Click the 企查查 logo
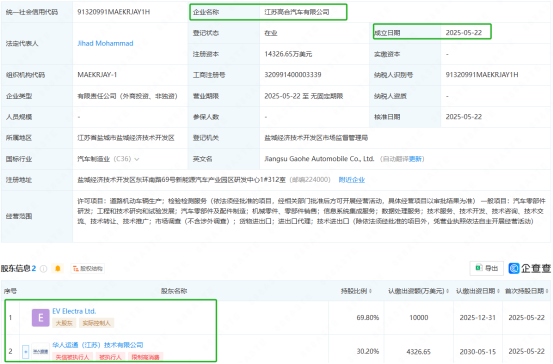 [529, 268]
